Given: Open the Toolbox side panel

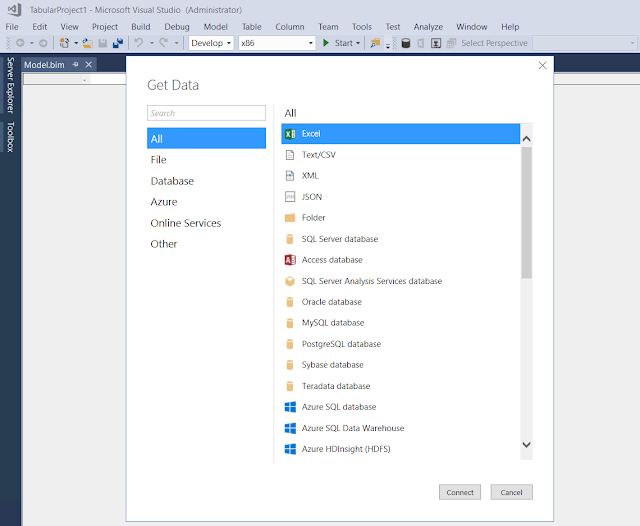Looking at the screenshot, I should pos(10,137).
